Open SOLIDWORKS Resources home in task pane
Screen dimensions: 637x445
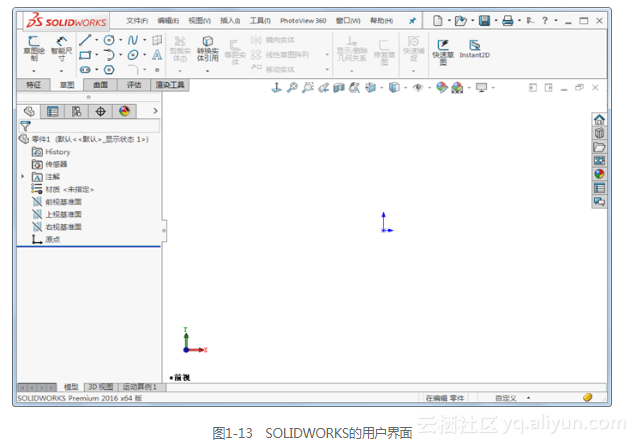[x=599, y=119]
